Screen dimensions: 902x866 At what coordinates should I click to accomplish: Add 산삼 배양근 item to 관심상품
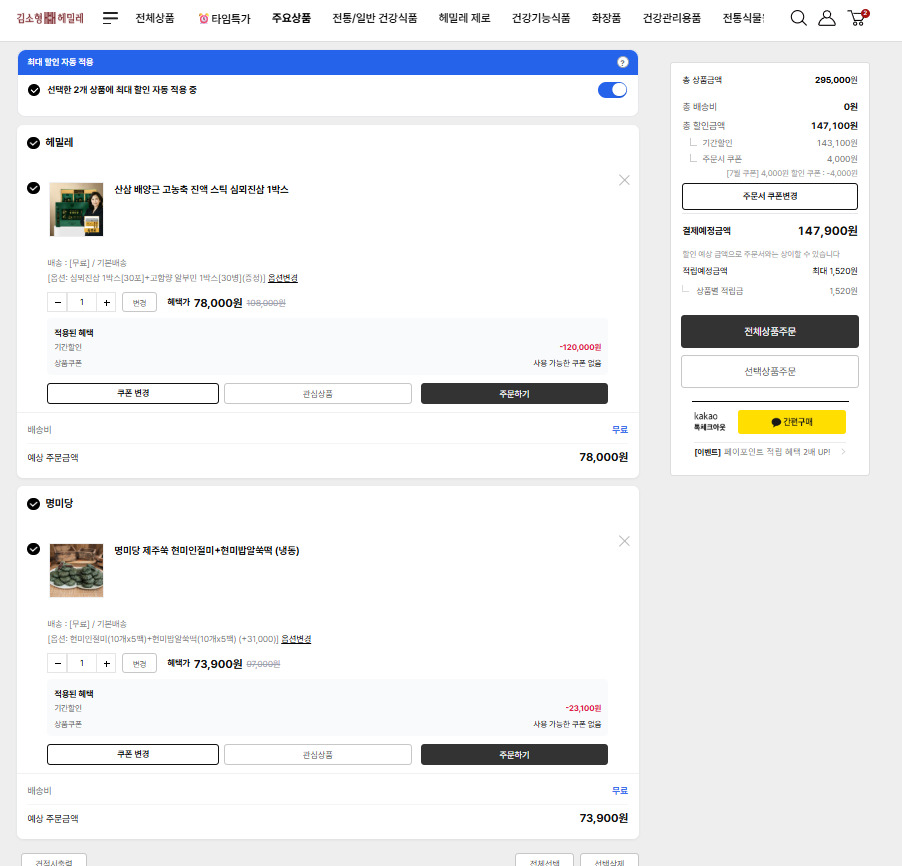click(318, 394)
